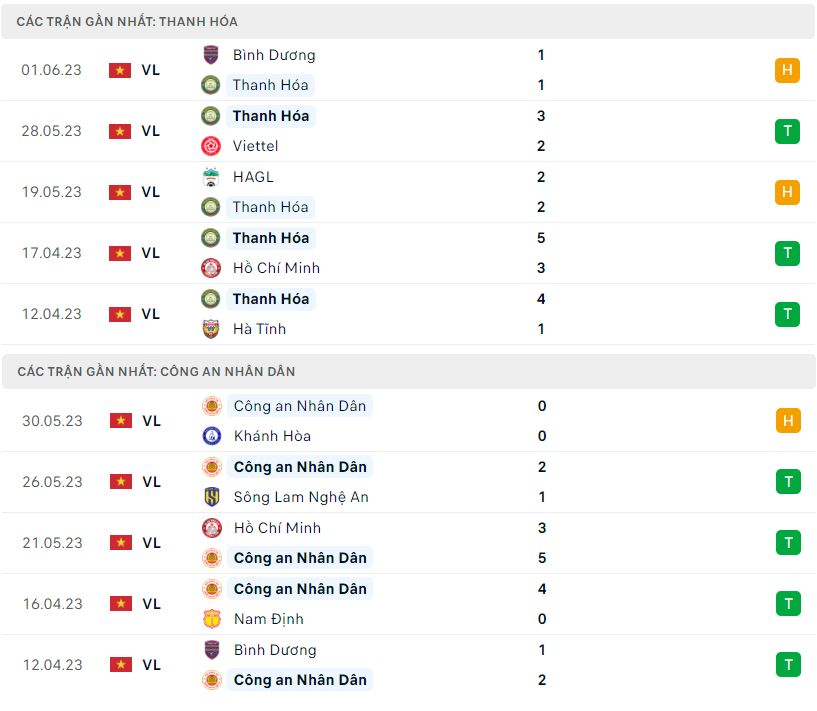Click the Nam Định team logo

point(212,619)
